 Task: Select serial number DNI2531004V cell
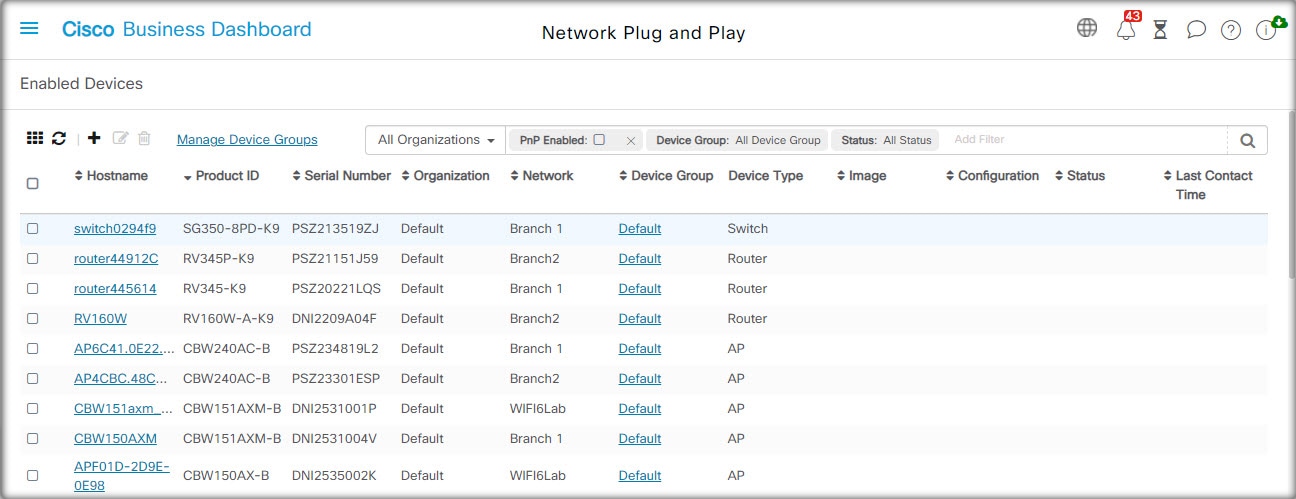(x=334, y=438)
